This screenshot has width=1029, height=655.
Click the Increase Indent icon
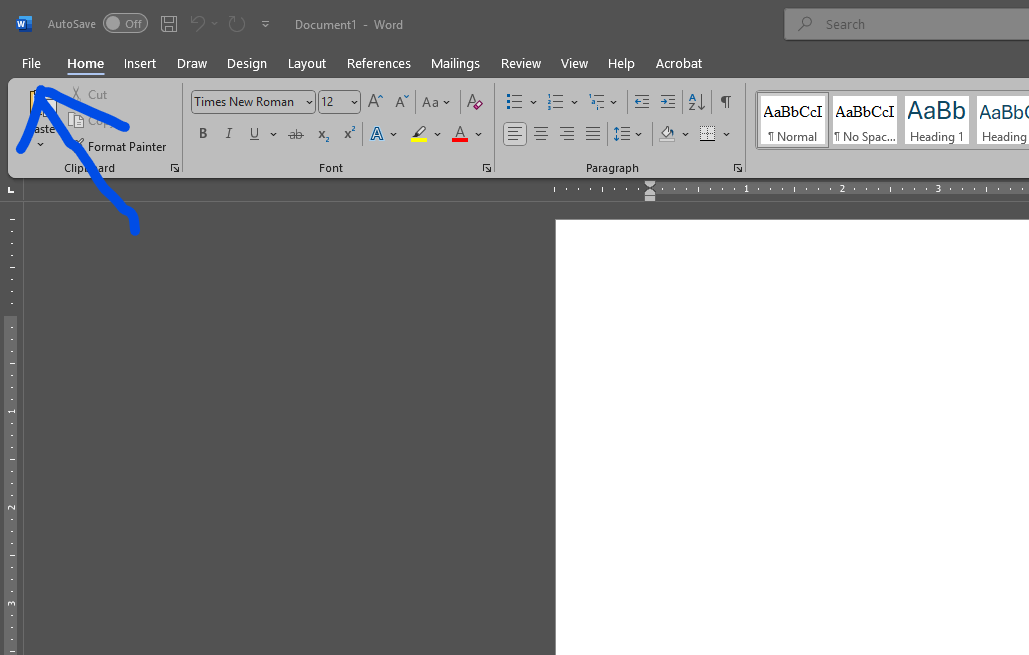click(x=667, y=102)
